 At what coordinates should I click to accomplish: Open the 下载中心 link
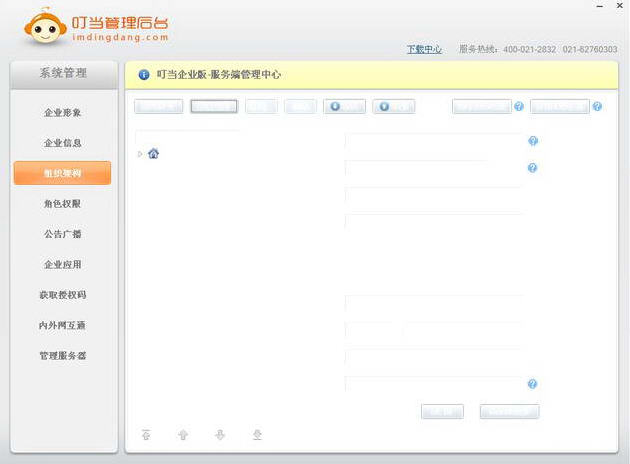click(424, 49)
